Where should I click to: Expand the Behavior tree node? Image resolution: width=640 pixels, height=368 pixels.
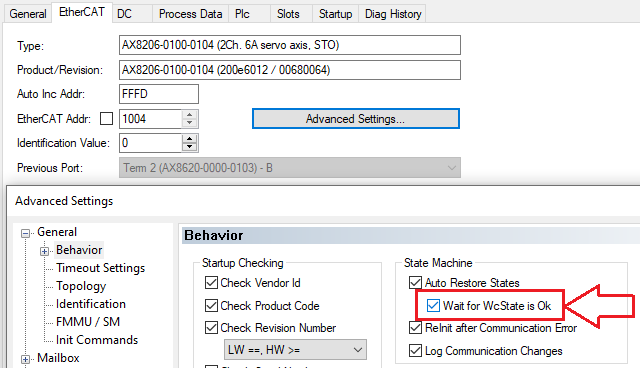(44, 251)
